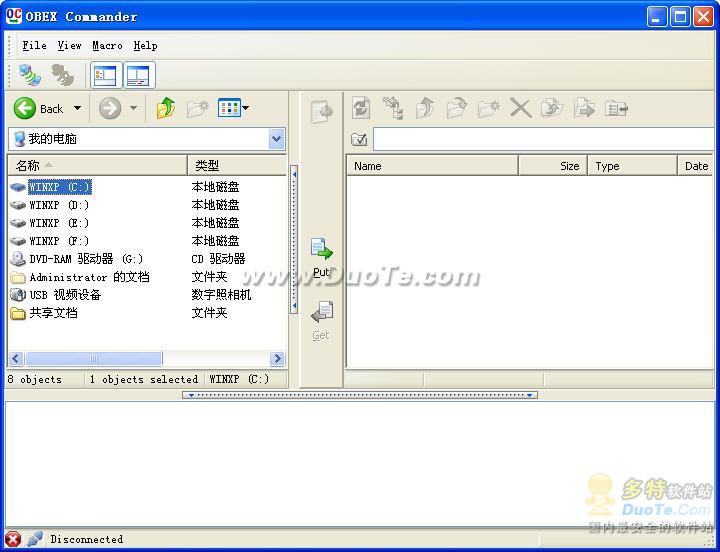This screenshot has width=720, height=552.
Task: Click the green Back arrow button
Action: click(26, 108)
